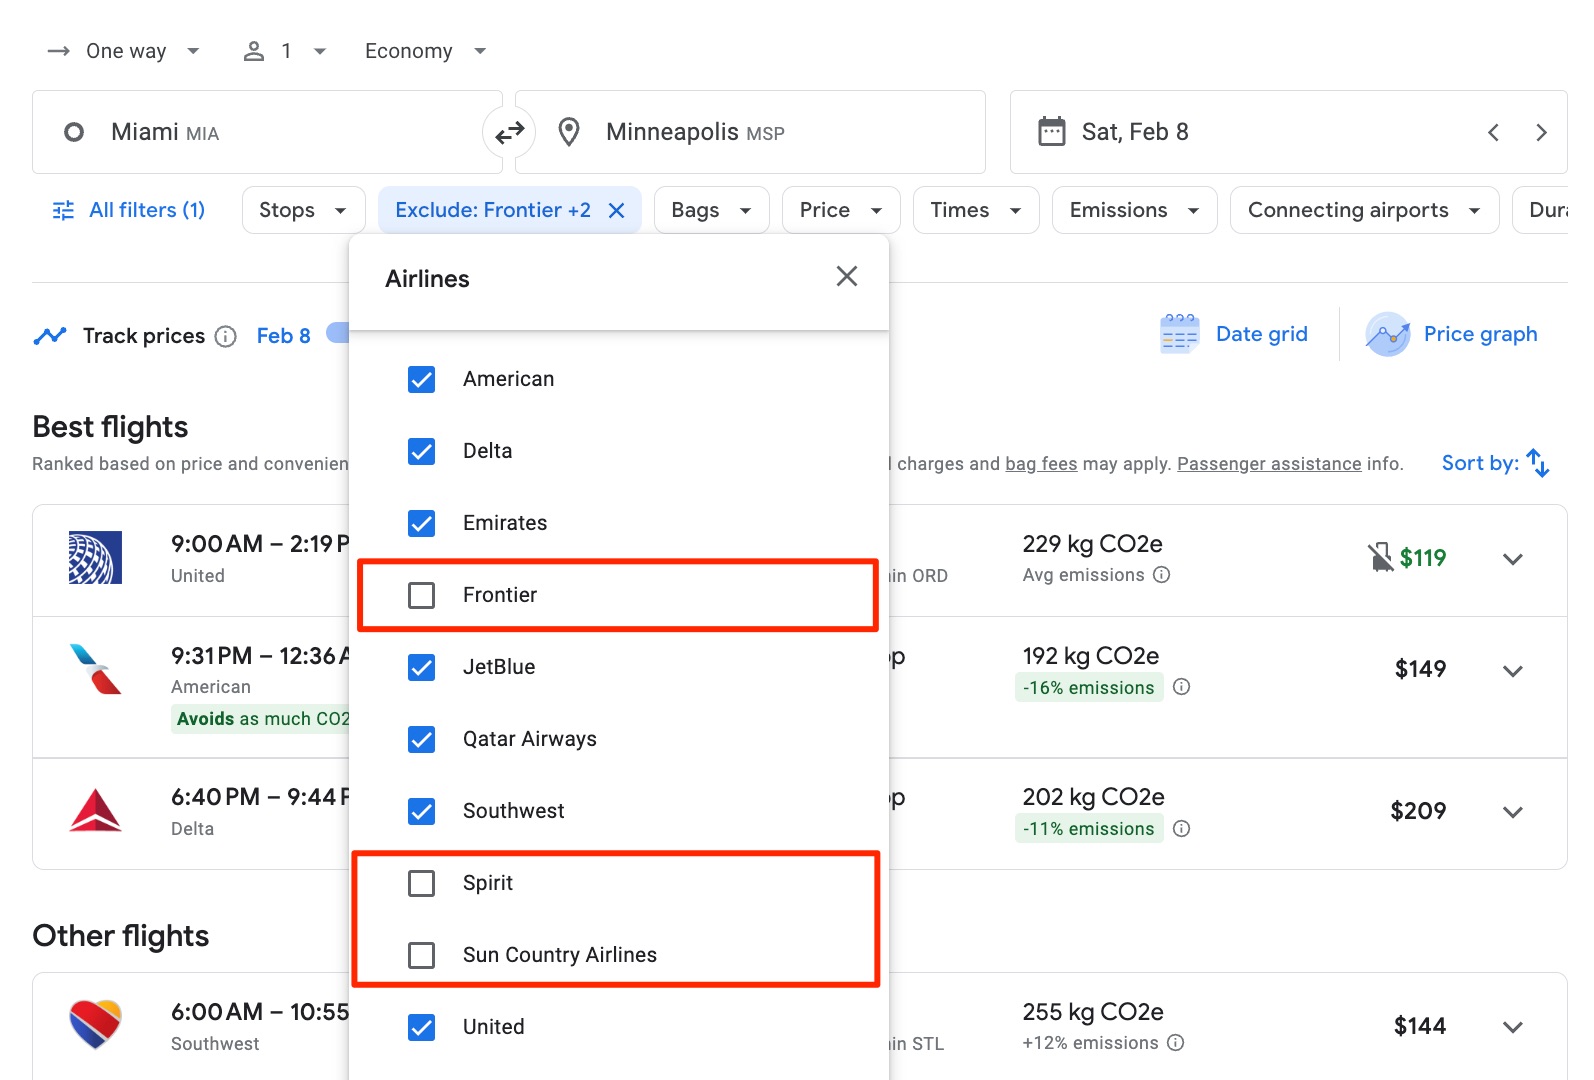1594x1080 pixels.
Task: Uncheck the Delta airline checkbox
Action: pyautogui.click(x=422, y=451)
